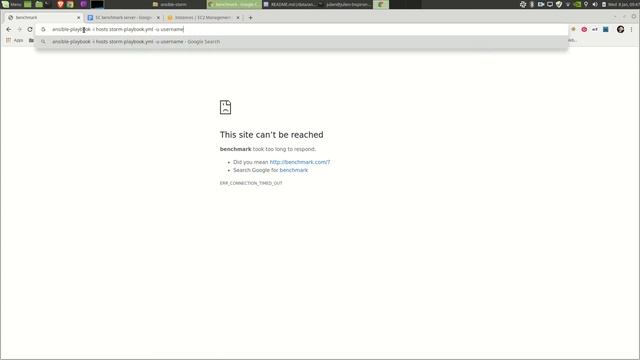Viewport: 640px width, 360px height.
Task: Select the benchmark Chrome taskbar window
Action: 234,4
